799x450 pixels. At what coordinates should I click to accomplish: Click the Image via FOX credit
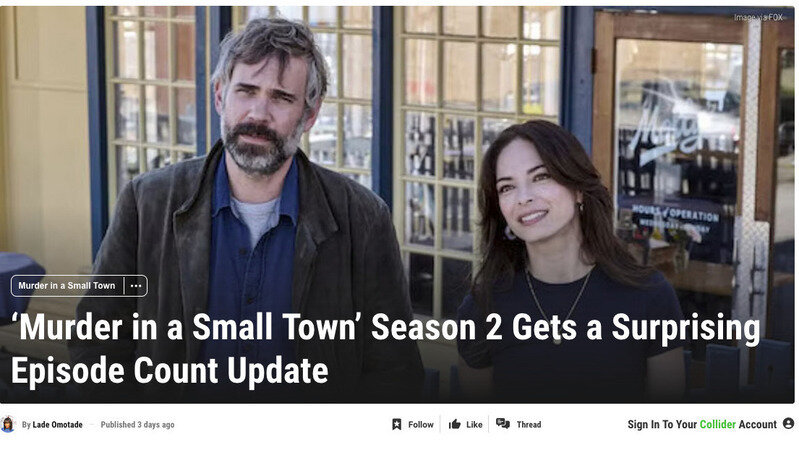click(758, 17)
